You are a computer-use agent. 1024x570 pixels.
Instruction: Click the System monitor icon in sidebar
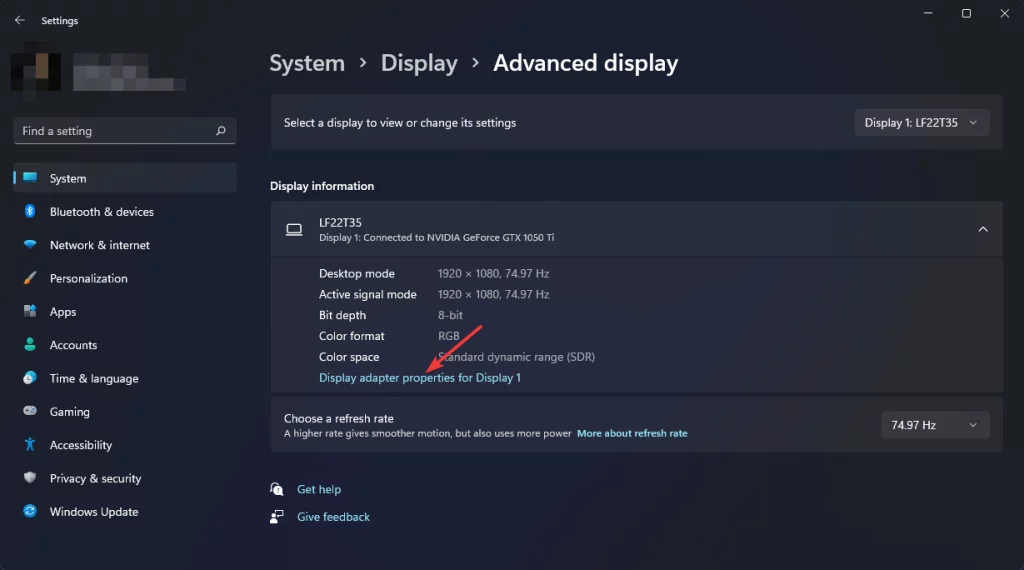[30, 178]
